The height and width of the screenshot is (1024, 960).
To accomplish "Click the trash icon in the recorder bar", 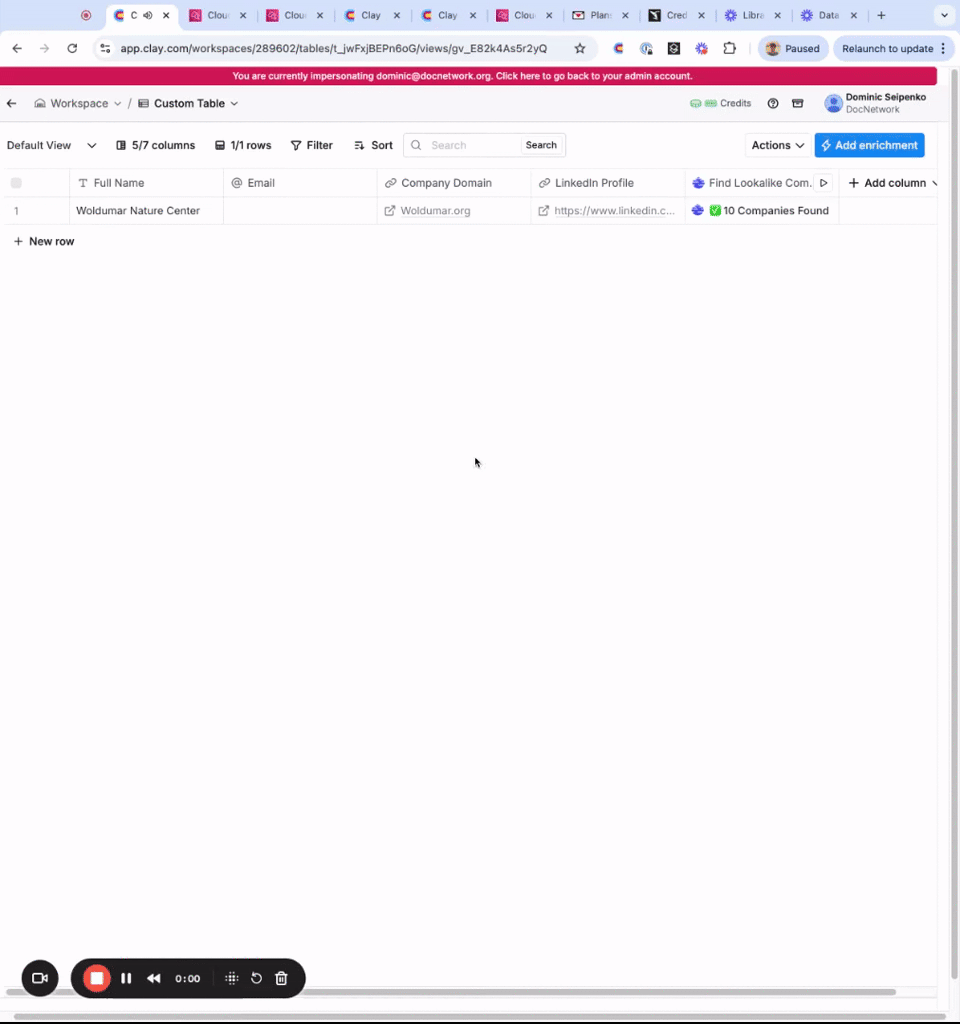I will 281,978.
